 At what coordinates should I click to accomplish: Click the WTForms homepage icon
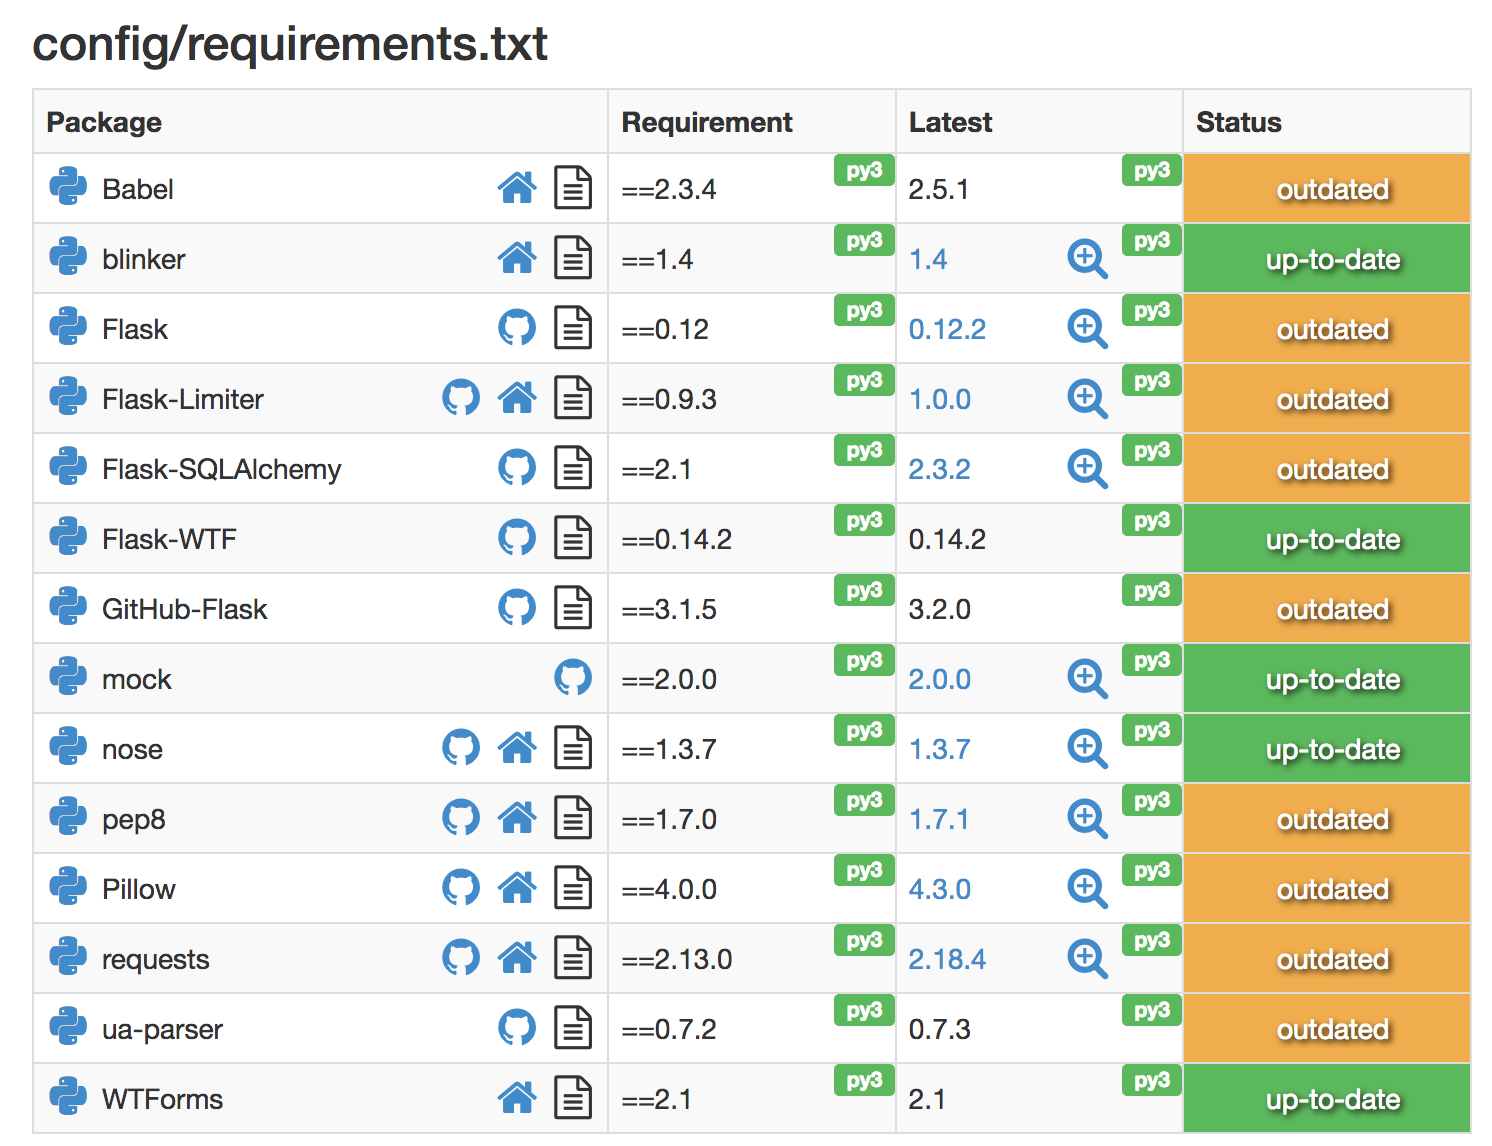coord(517,1098)
